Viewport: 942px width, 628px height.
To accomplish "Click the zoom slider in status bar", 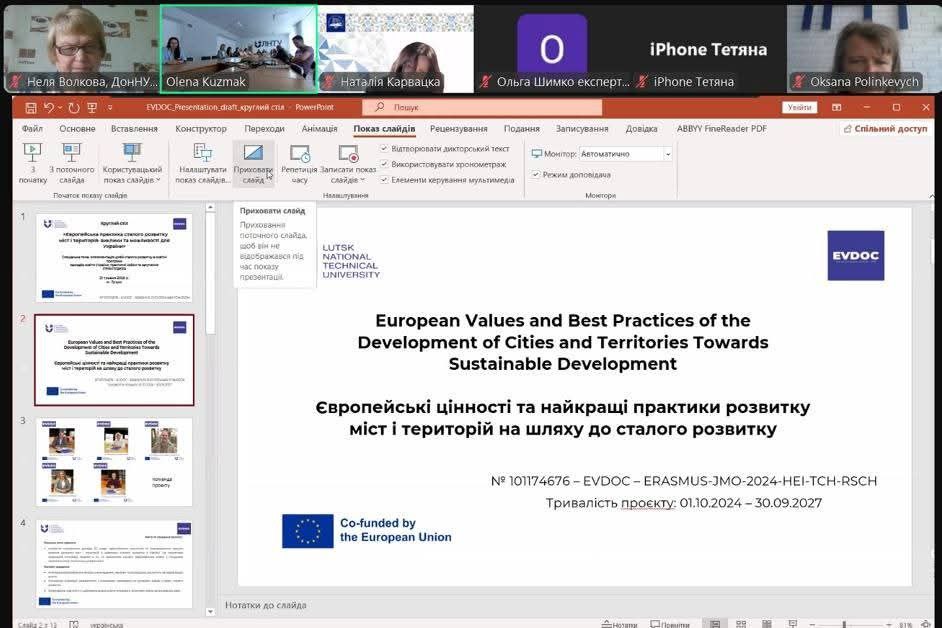I will tap(850, 625).
